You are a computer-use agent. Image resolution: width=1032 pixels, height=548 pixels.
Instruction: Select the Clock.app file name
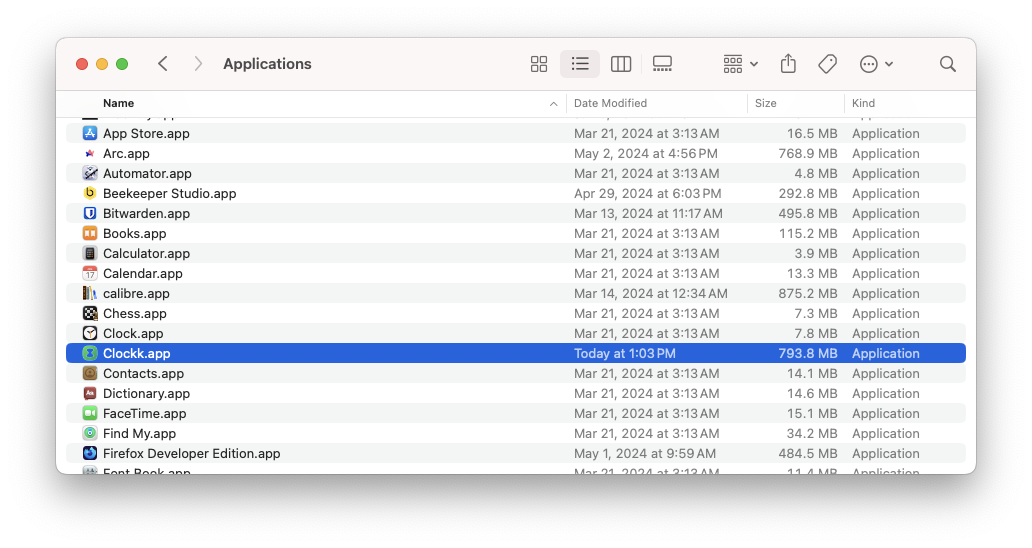pyautogui.click(x=133, y=334)
